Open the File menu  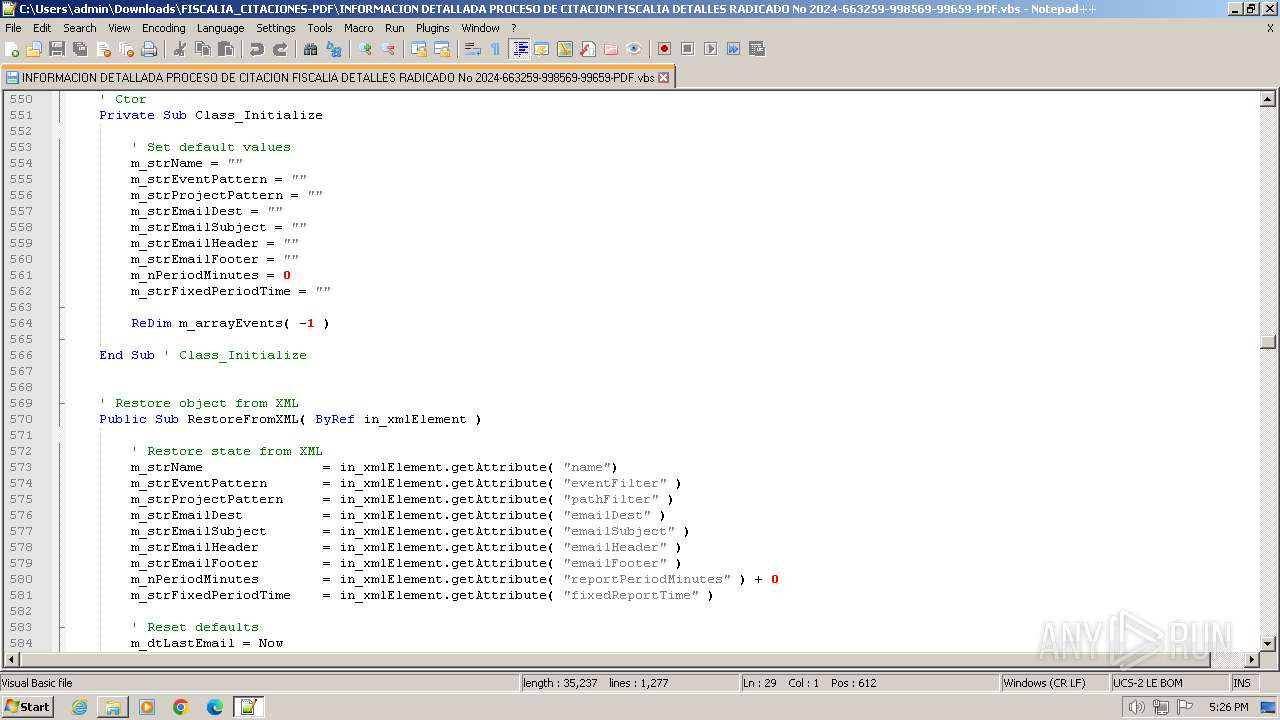coord(13,28)
